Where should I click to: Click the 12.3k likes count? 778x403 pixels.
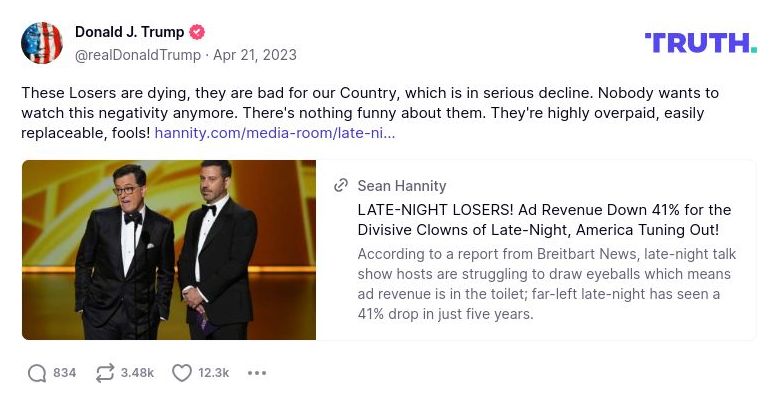[x=214, y=373]
